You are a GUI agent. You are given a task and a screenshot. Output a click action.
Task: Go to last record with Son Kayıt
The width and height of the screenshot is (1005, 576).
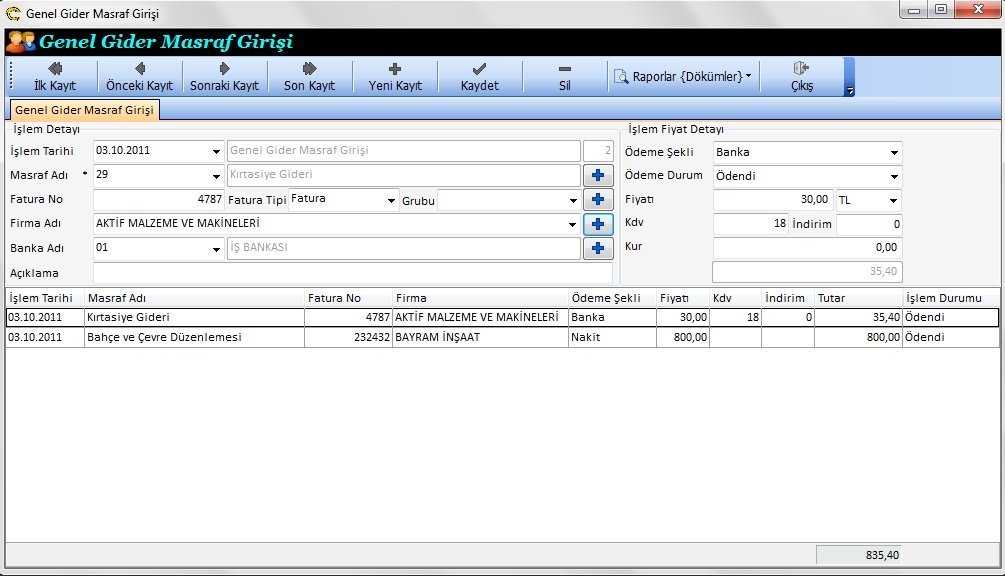[309, 77]
